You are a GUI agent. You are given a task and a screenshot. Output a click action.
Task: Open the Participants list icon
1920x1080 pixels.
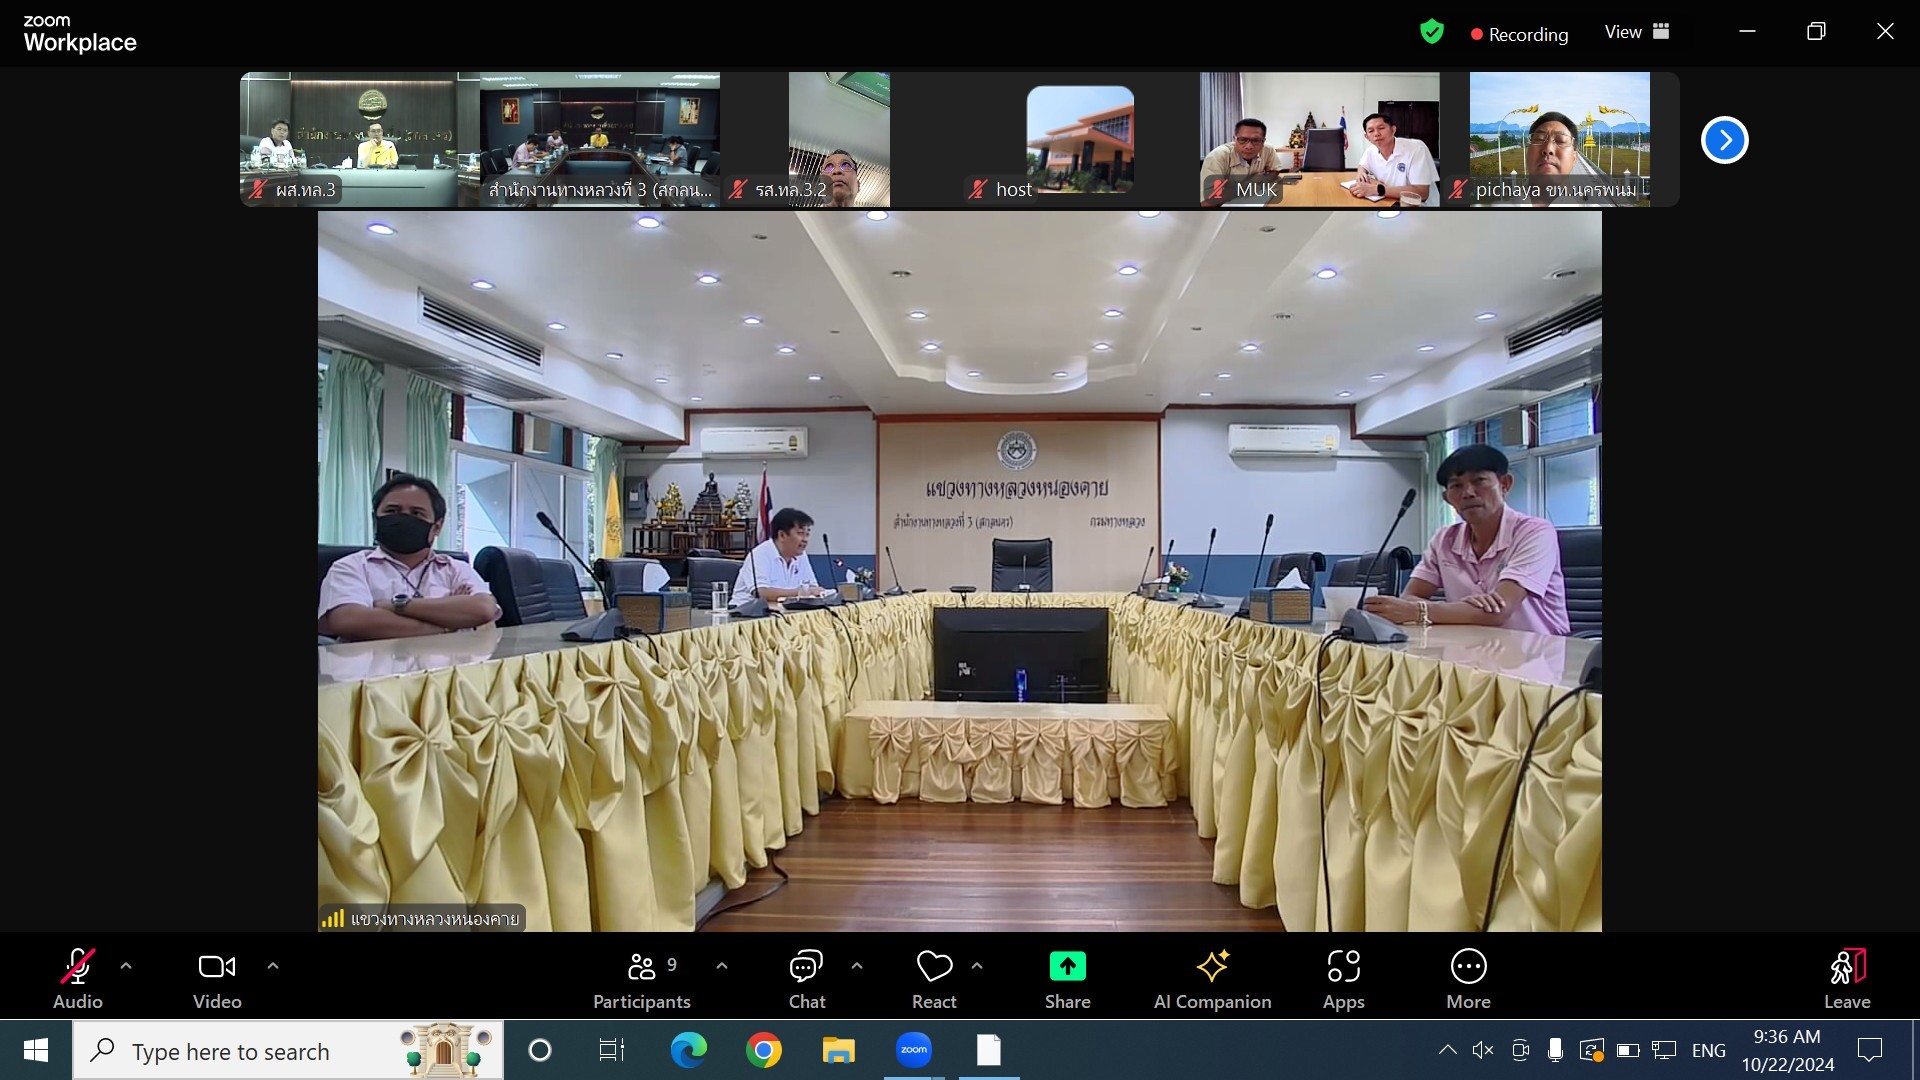tap(642, 967)
